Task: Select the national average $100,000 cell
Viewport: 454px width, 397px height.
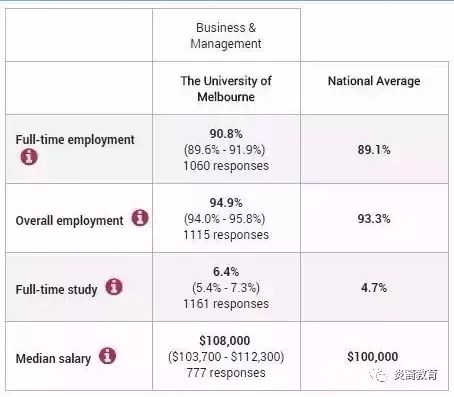Action: 373,357
